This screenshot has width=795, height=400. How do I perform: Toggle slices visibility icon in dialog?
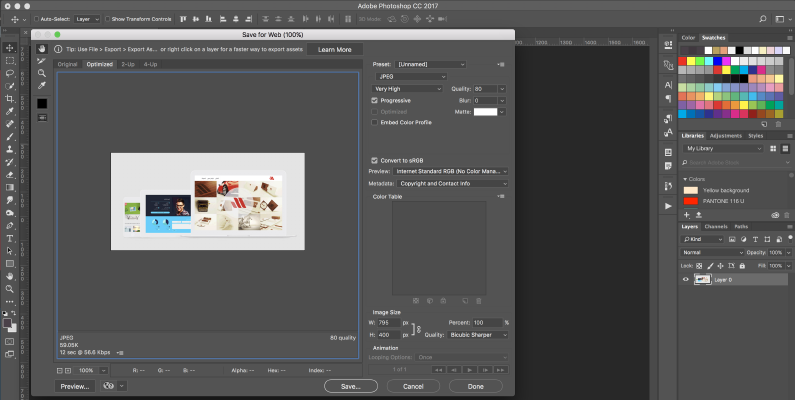pos(41,115)
